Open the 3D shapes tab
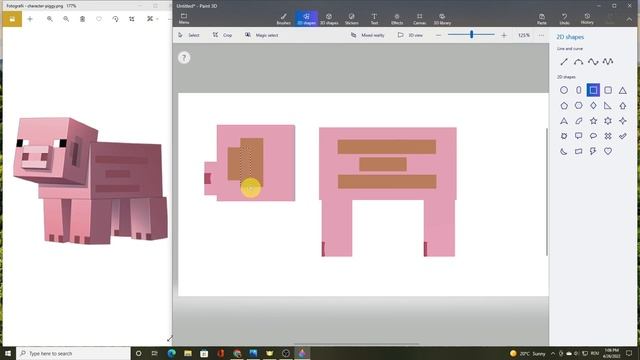The height and width of the screenshot is (360, 640). click(x=329, y=19)
